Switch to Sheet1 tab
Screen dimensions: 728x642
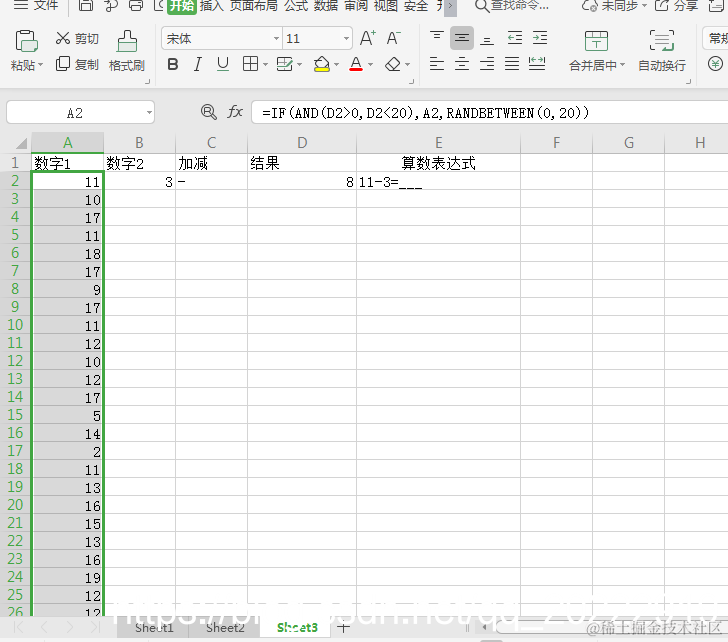tap(154, 628)
